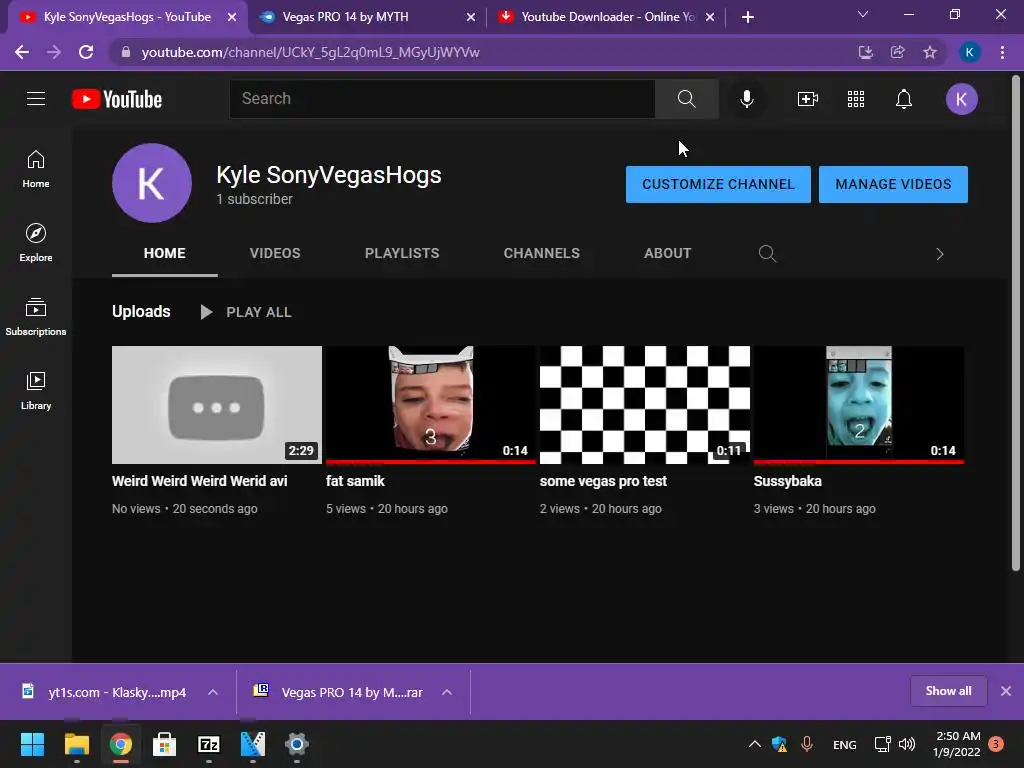Viewport: 1024px width, 768px height.
Task: Click the search magnifier button
Action: tap(686, 99)
